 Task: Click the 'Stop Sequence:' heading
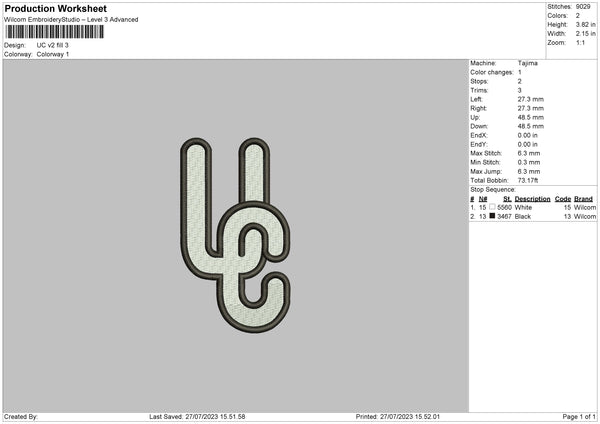click(493, 190)
